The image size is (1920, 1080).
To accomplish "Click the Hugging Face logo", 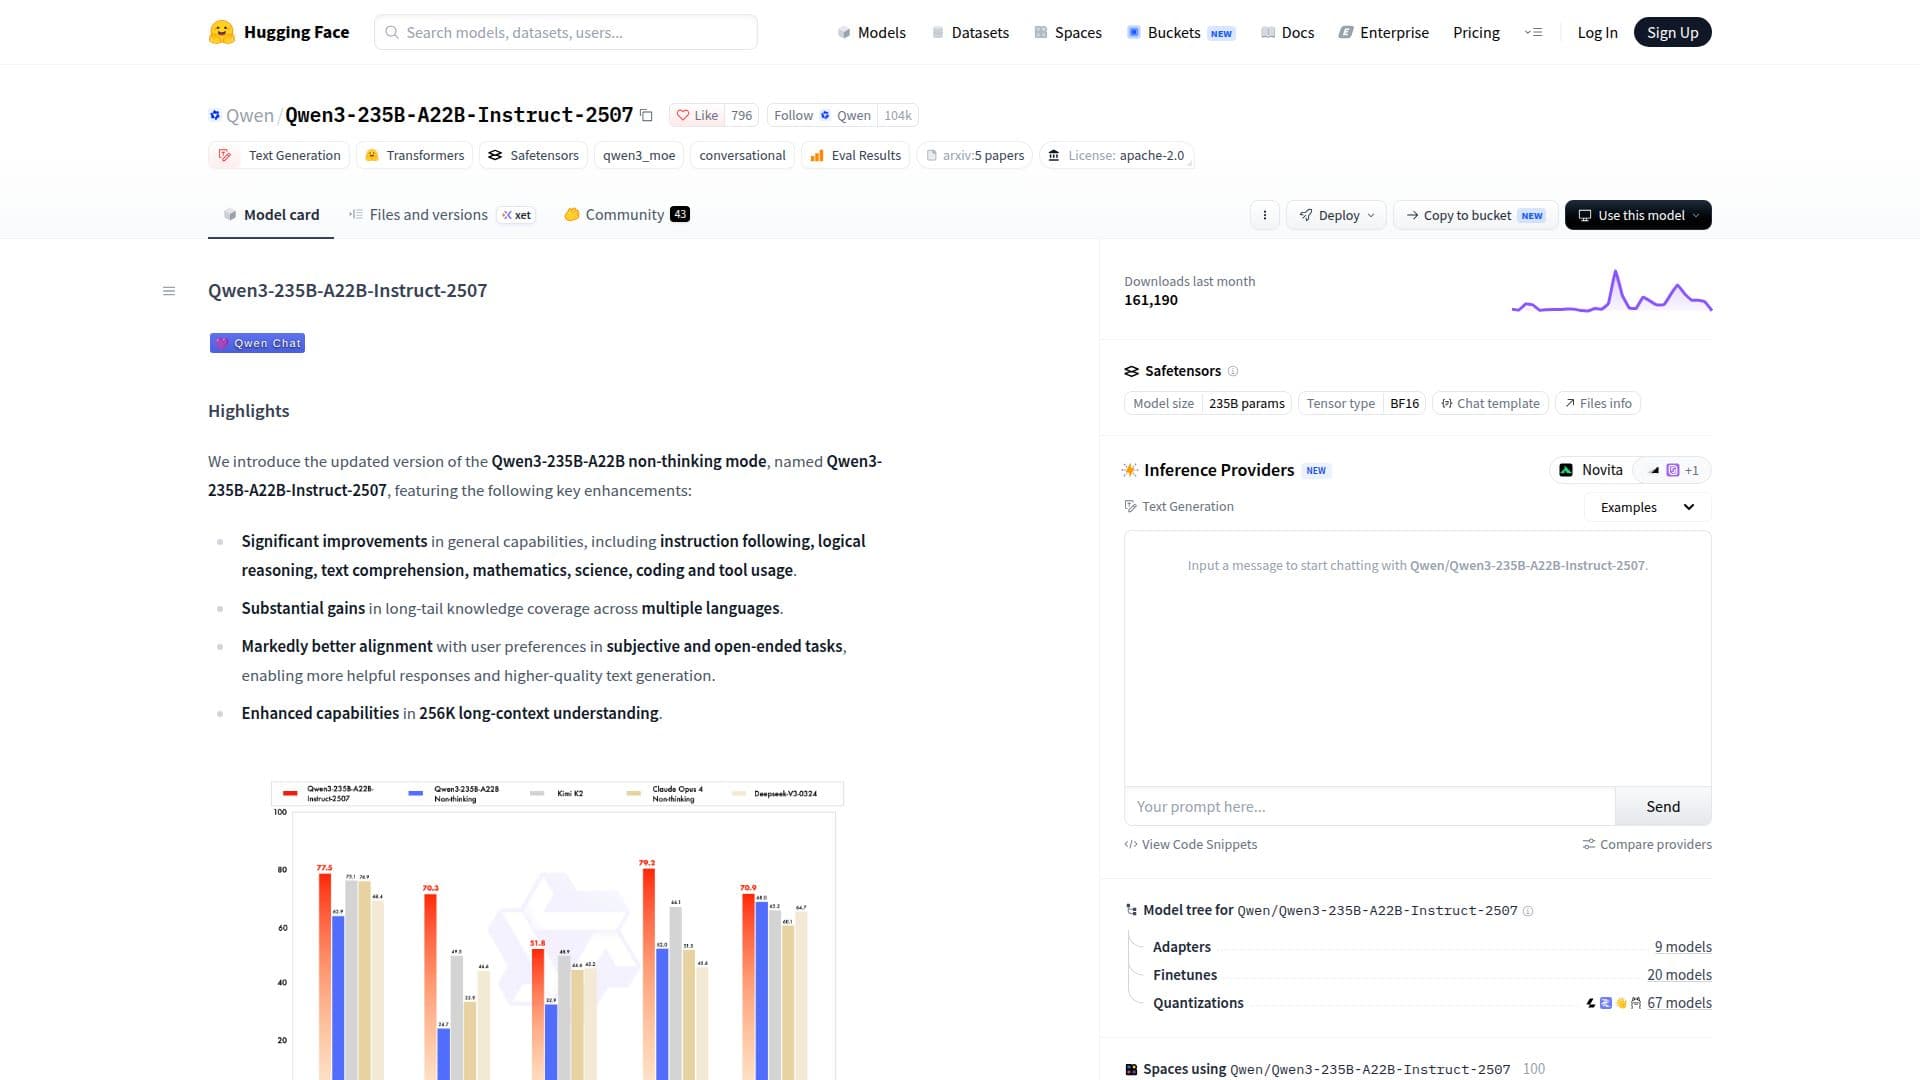I will click(279, 32).
